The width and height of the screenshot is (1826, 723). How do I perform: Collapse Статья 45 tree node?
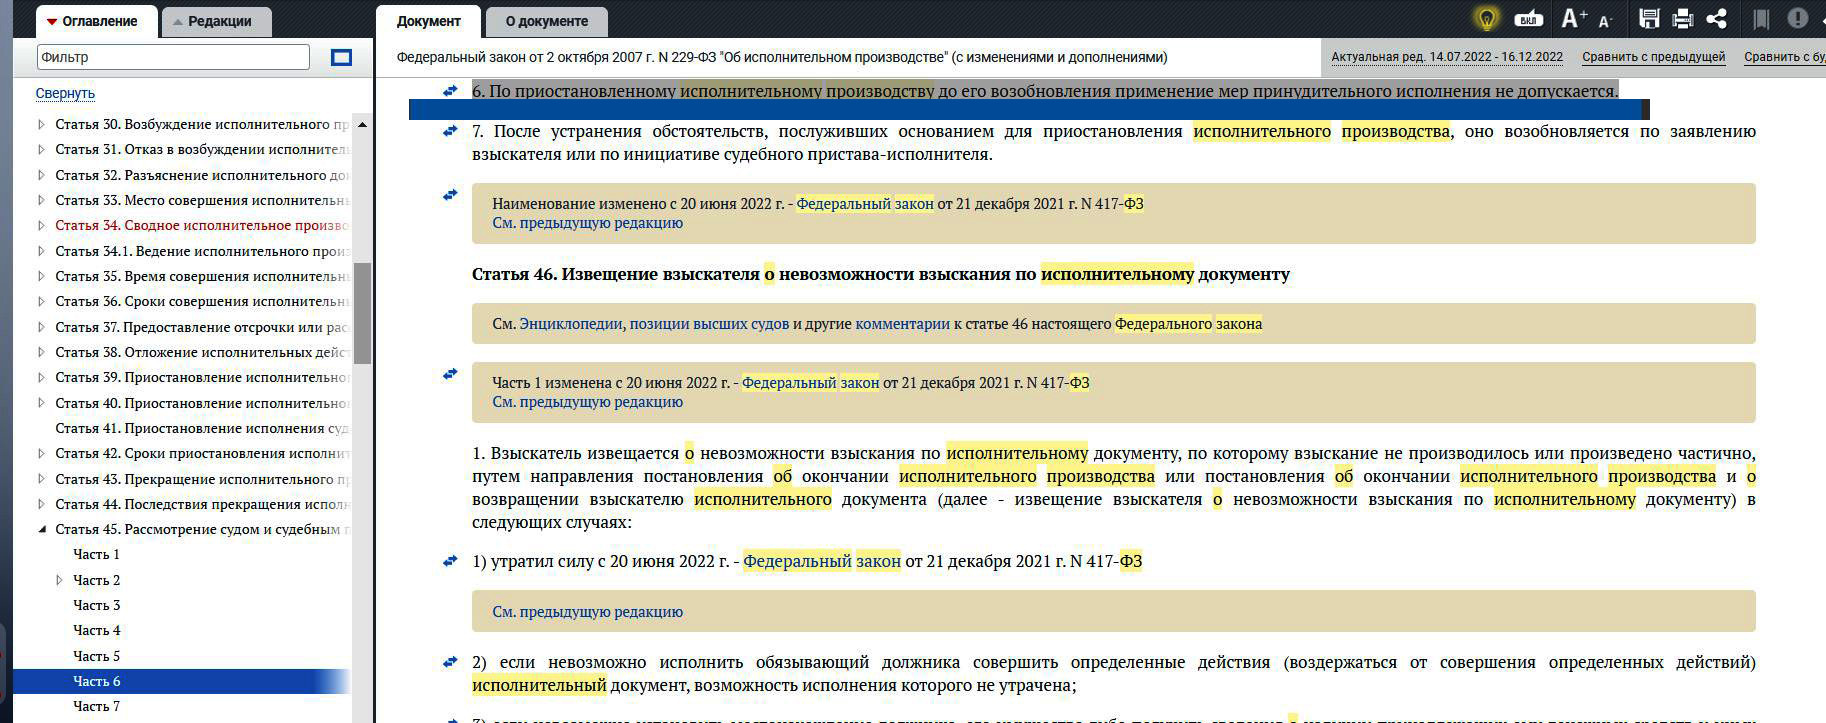coord(41,530)
